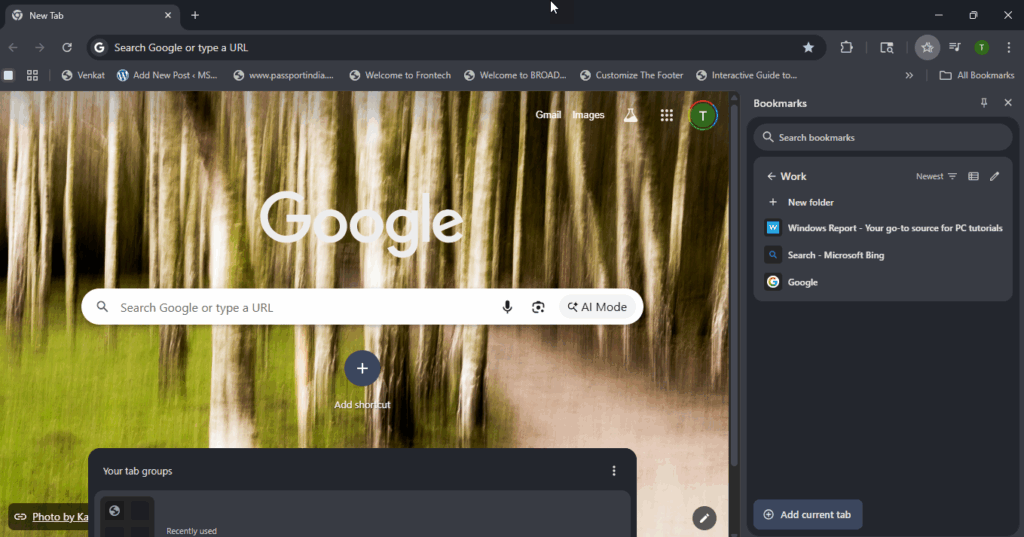This screenshot has height=537, width=1024.
Task: Open the profile T avatar in toolbar
Action: tap(982, 48)
